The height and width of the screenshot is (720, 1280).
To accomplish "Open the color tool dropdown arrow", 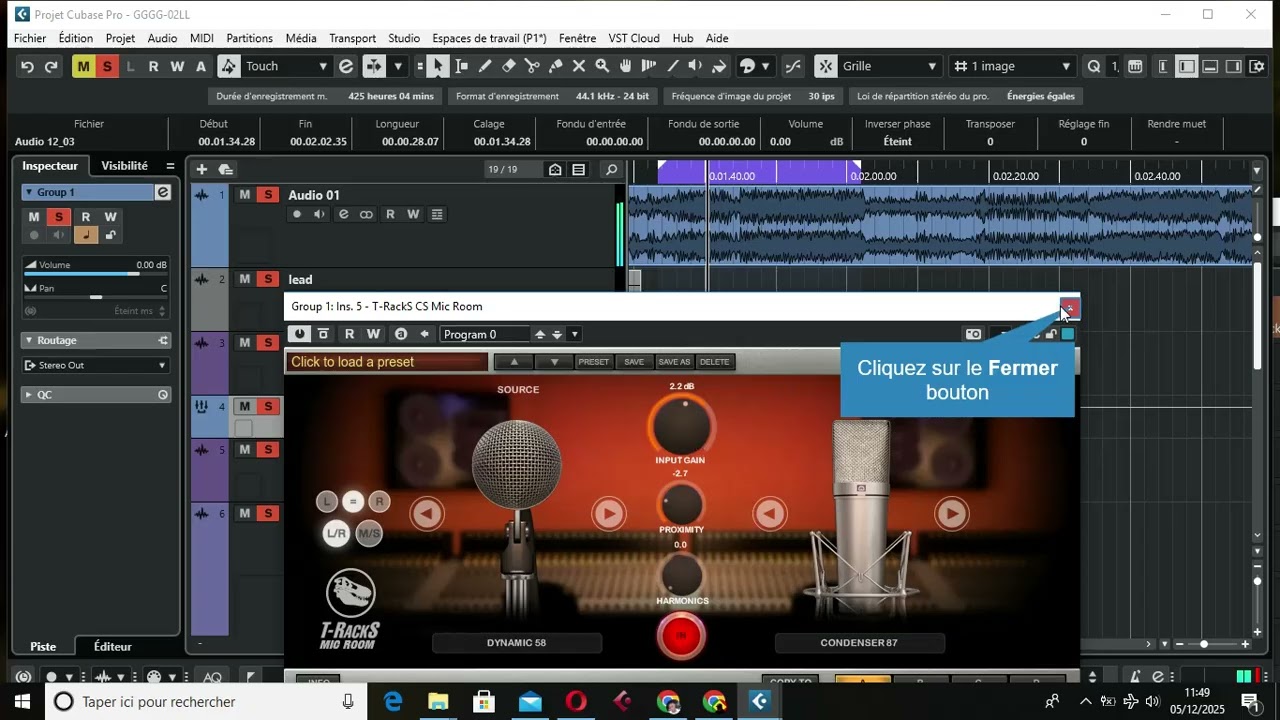I will 766,67.
